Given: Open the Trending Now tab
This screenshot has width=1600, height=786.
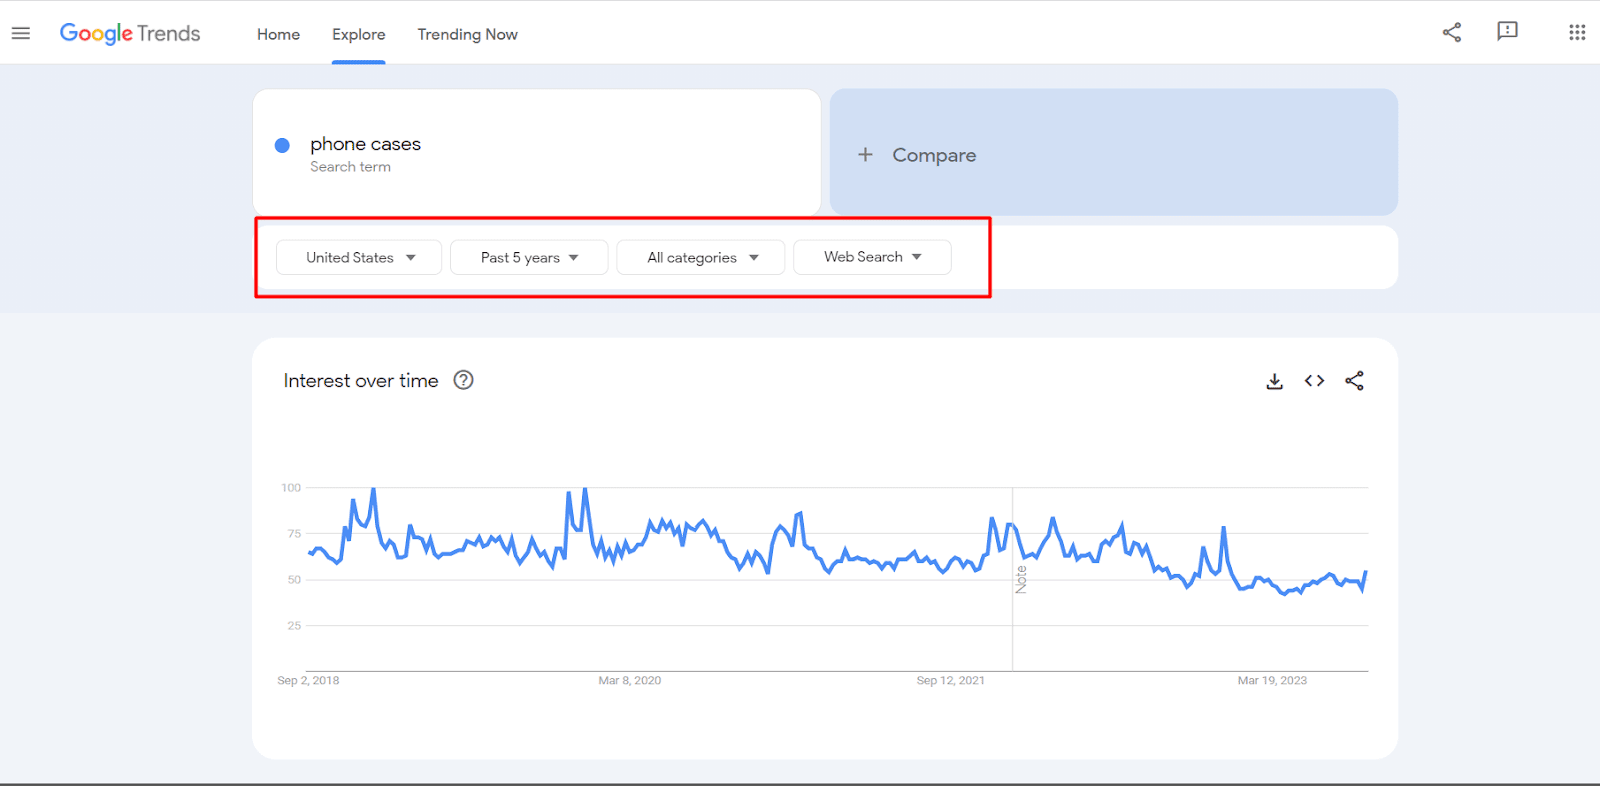Looking at the screenshot, I should click(467, 34).
